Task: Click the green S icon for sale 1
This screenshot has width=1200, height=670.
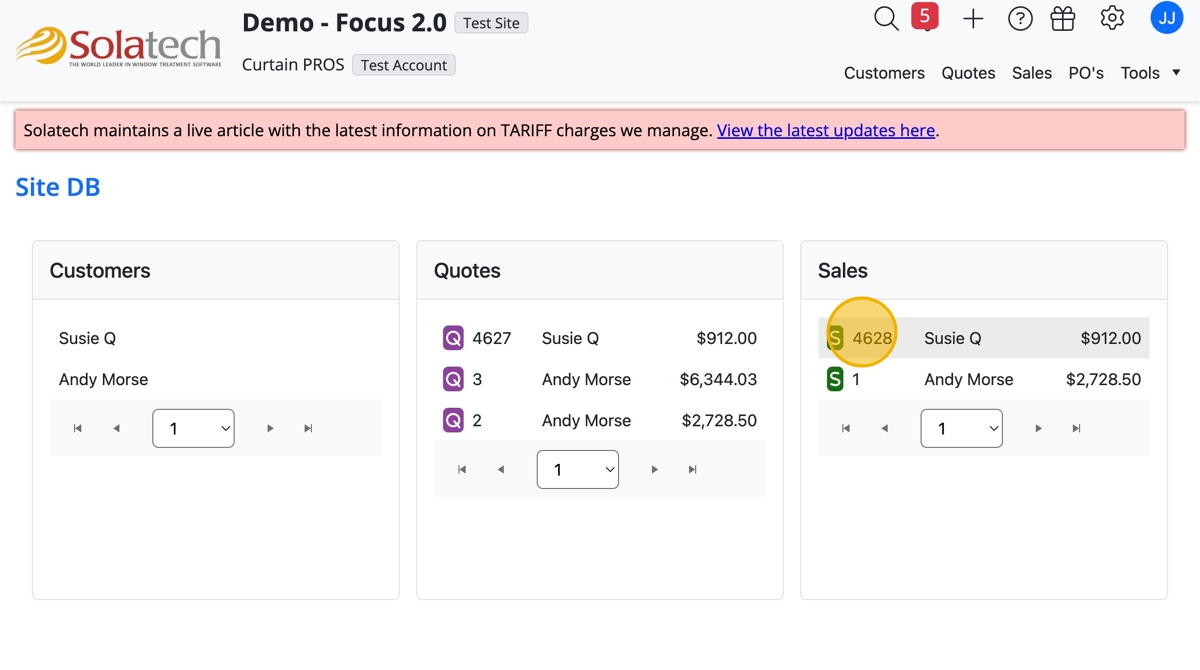Action: 835,379
